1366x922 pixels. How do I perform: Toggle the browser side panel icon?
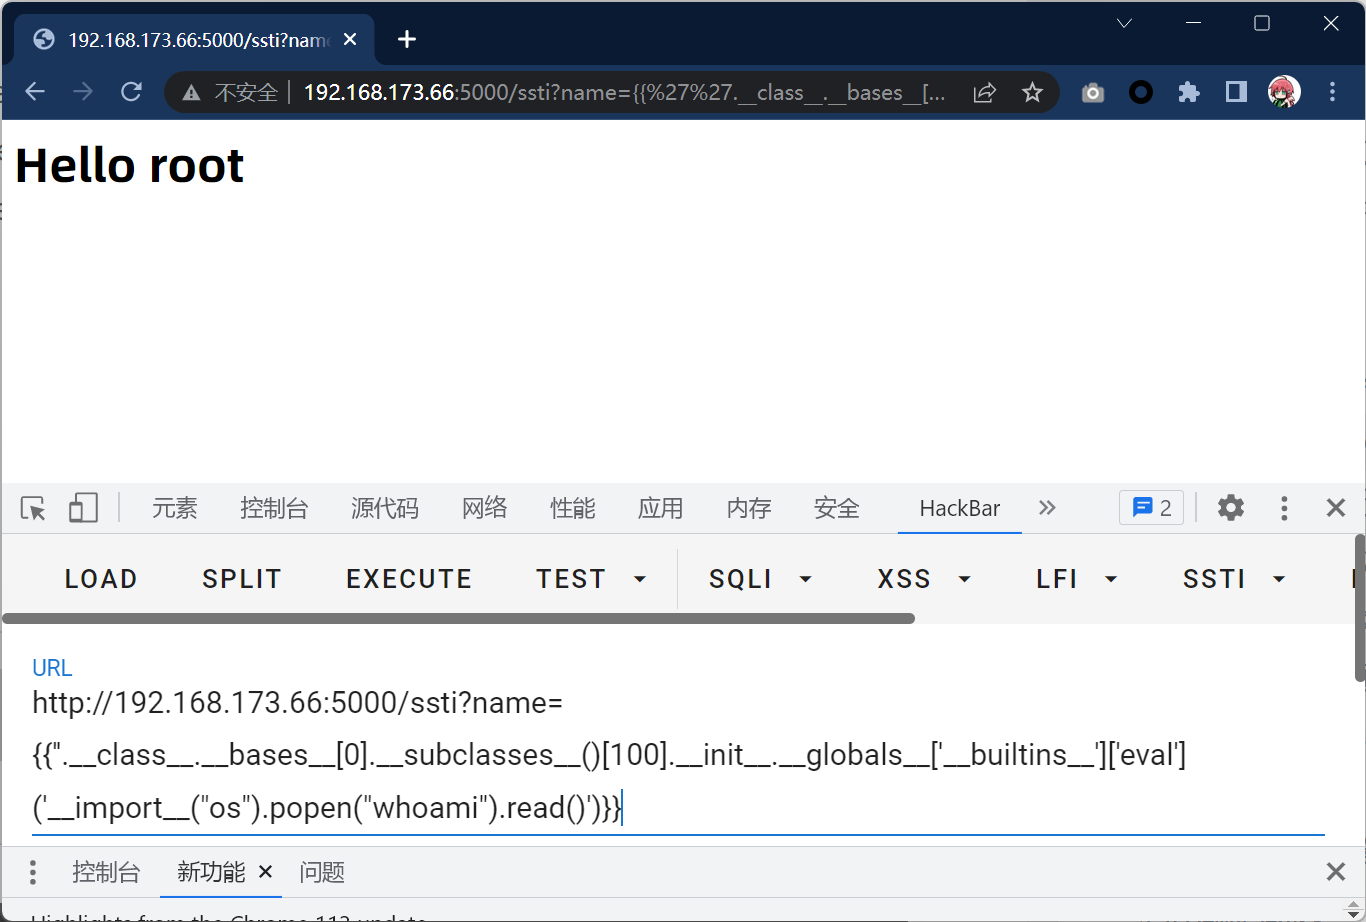[1236, 93]
